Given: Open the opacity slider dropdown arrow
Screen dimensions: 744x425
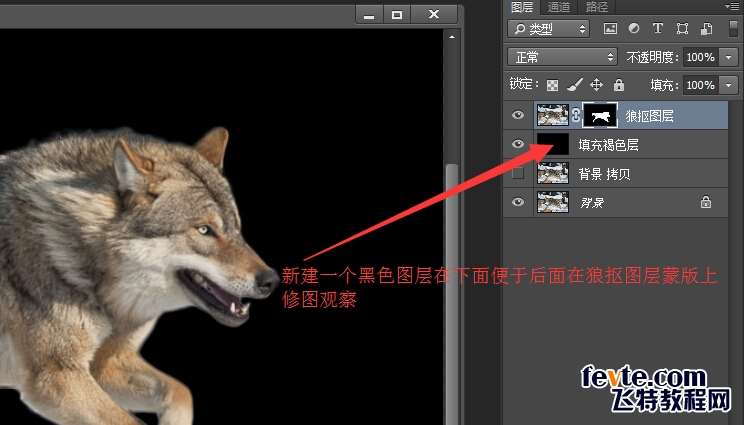Looking at the screenshot, I should click(x=728, y=57).
